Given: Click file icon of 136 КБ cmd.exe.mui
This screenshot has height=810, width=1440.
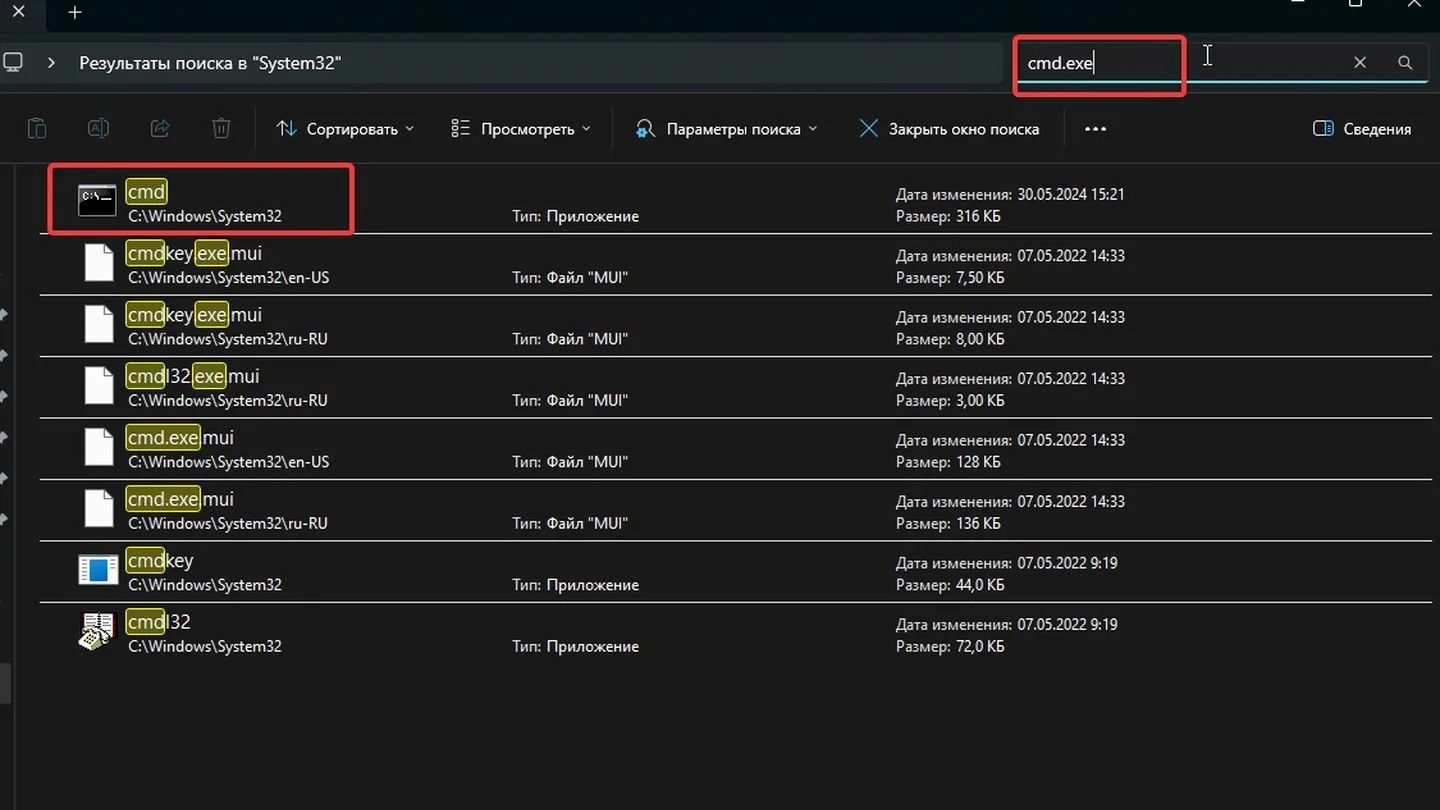Looking at the screenshot, I should coord(99,509).
